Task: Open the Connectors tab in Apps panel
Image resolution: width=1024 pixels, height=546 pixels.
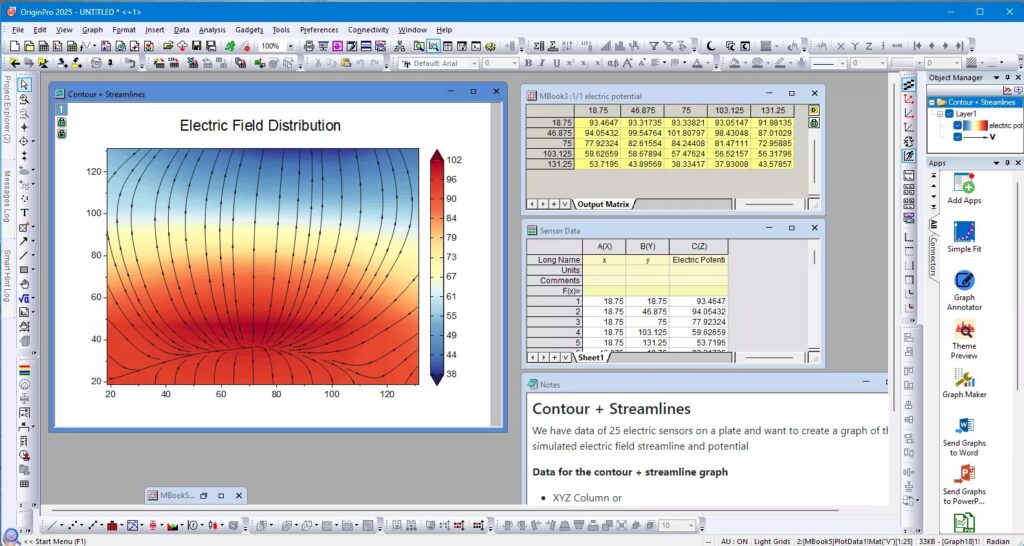Action: point(933,245)
